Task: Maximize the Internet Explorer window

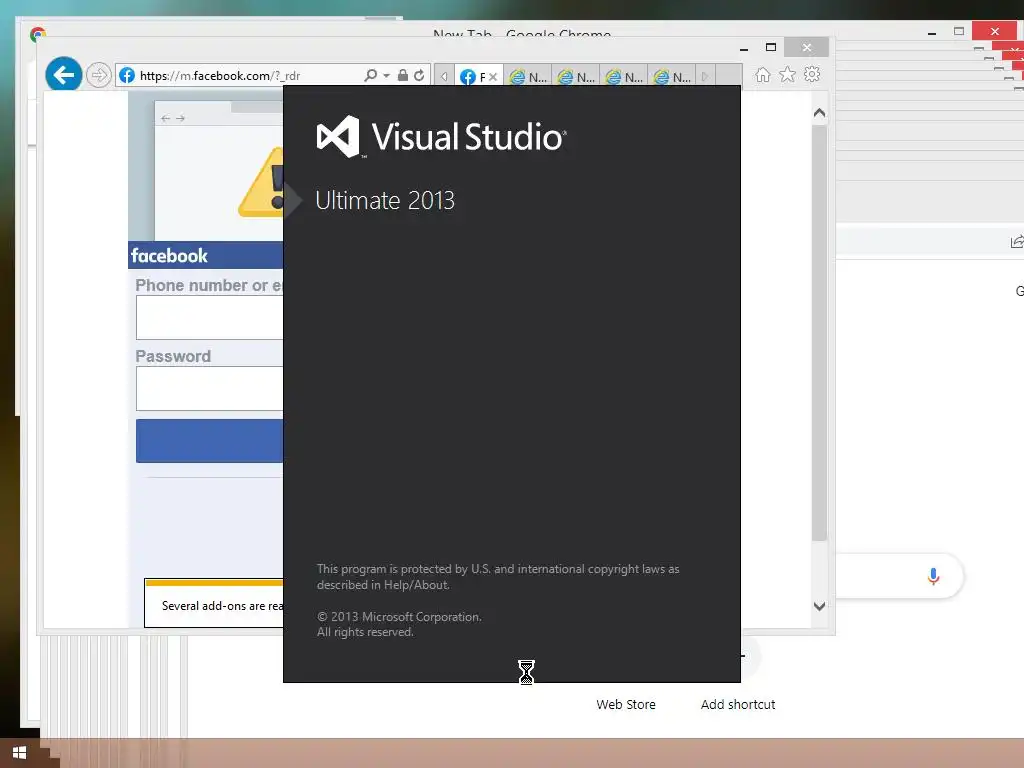Action: pyautogui.click(x=771, y=47)
